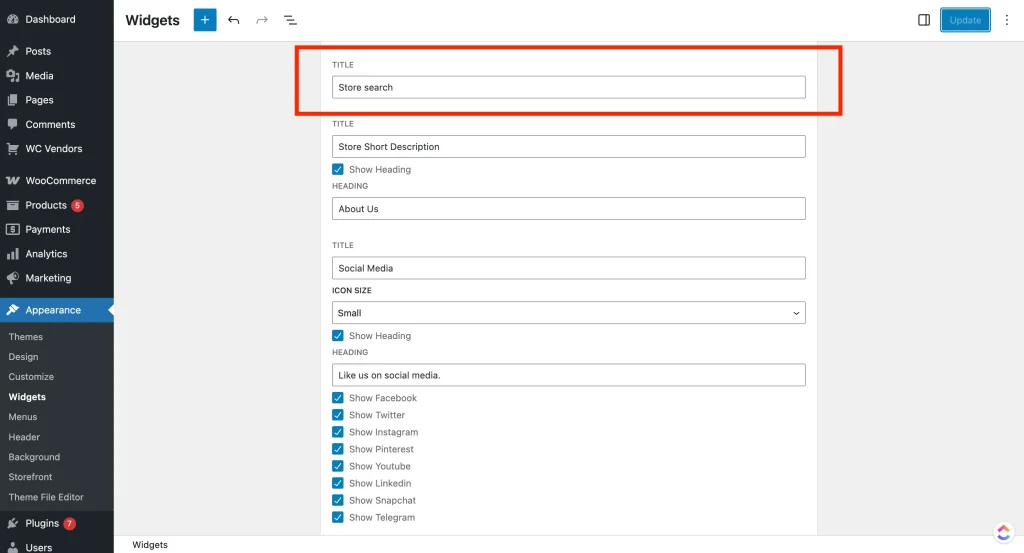The image size is (1024, 553).
Task: Open the List View icon
Action: click(290, 20)
